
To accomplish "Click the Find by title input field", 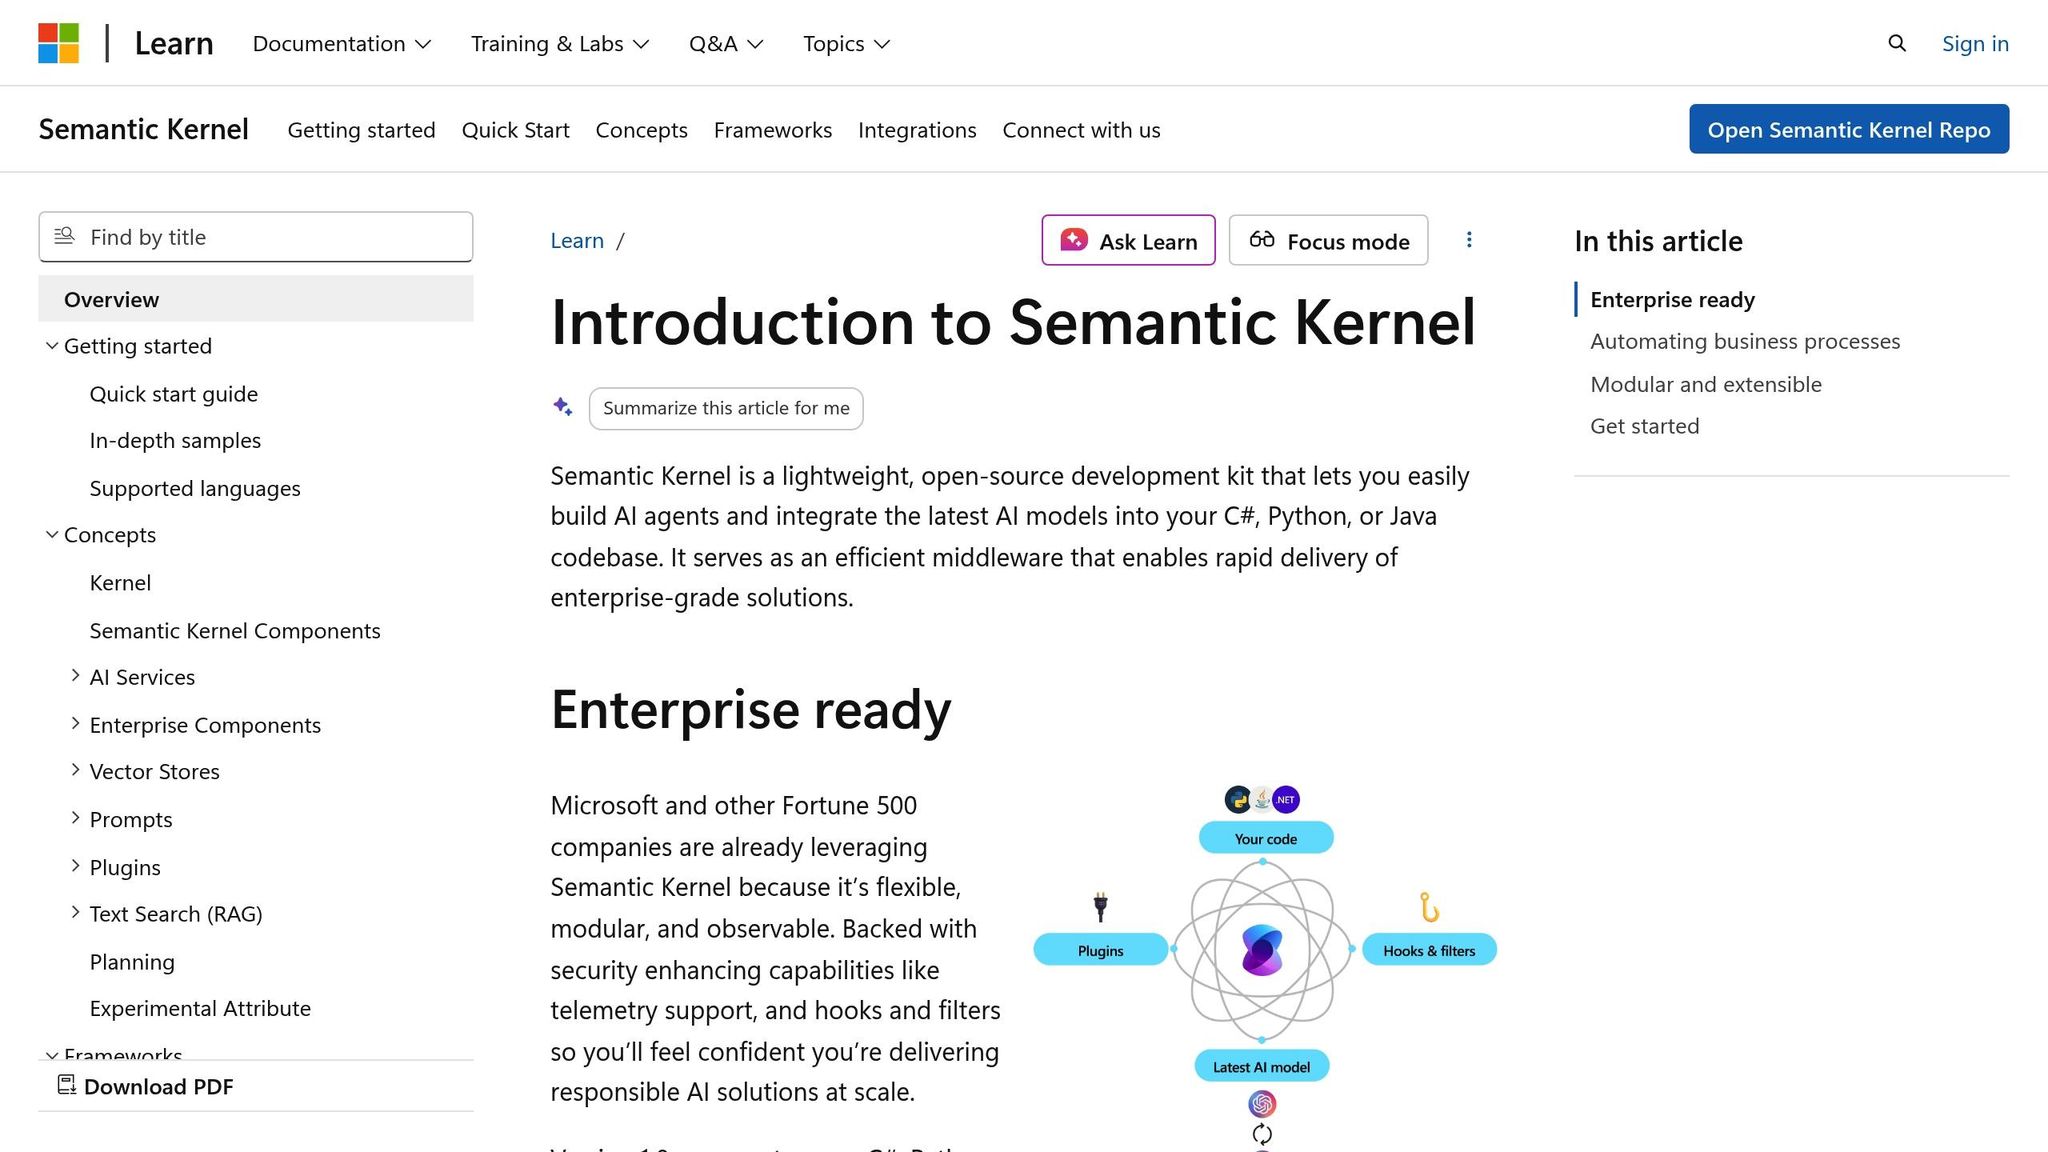I will (x=255, y=236).
